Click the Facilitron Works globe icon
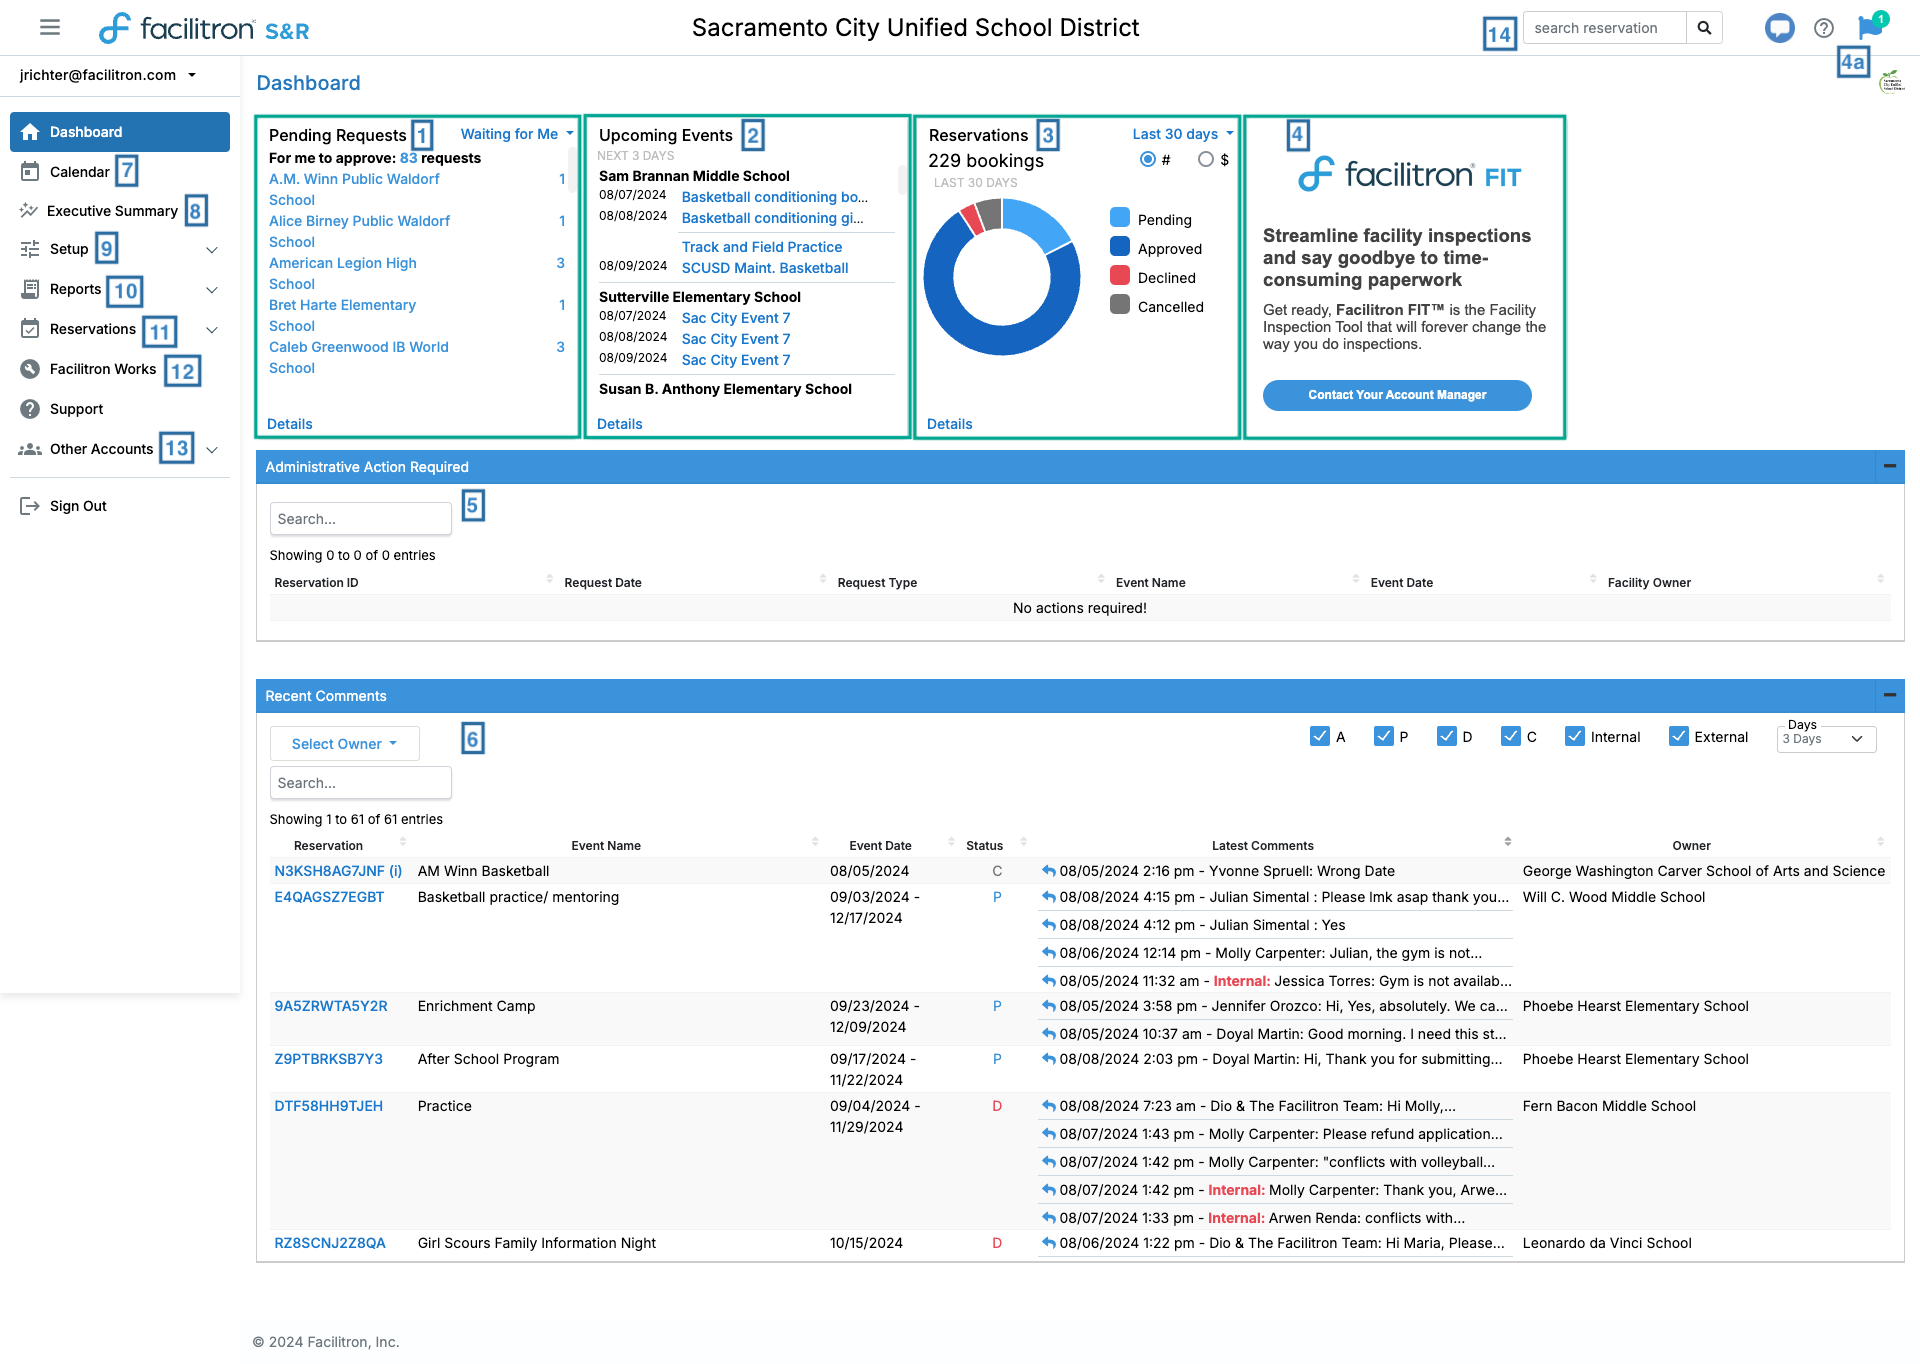 coord(30,368)
